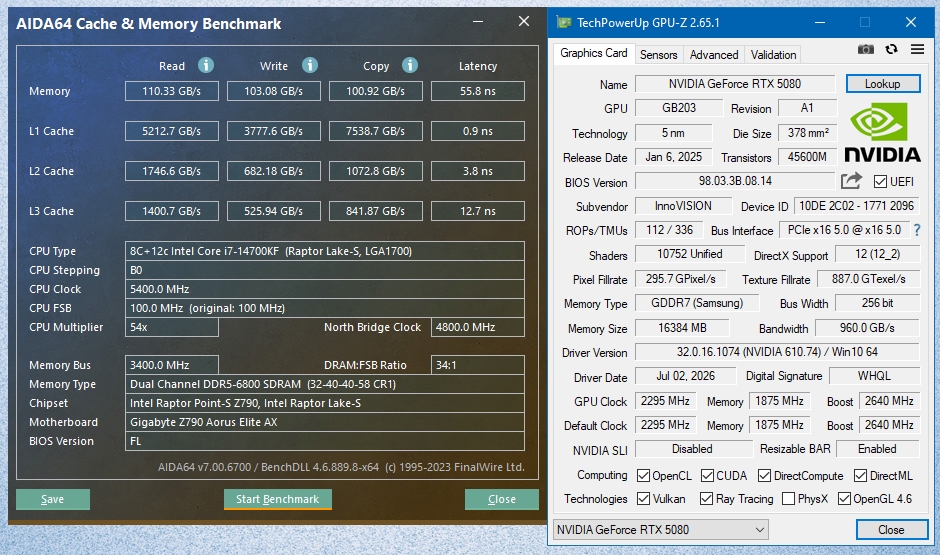Click the Release Date field Jan 6, 2025
Viewport: 940px width, 555px height.
674,157
